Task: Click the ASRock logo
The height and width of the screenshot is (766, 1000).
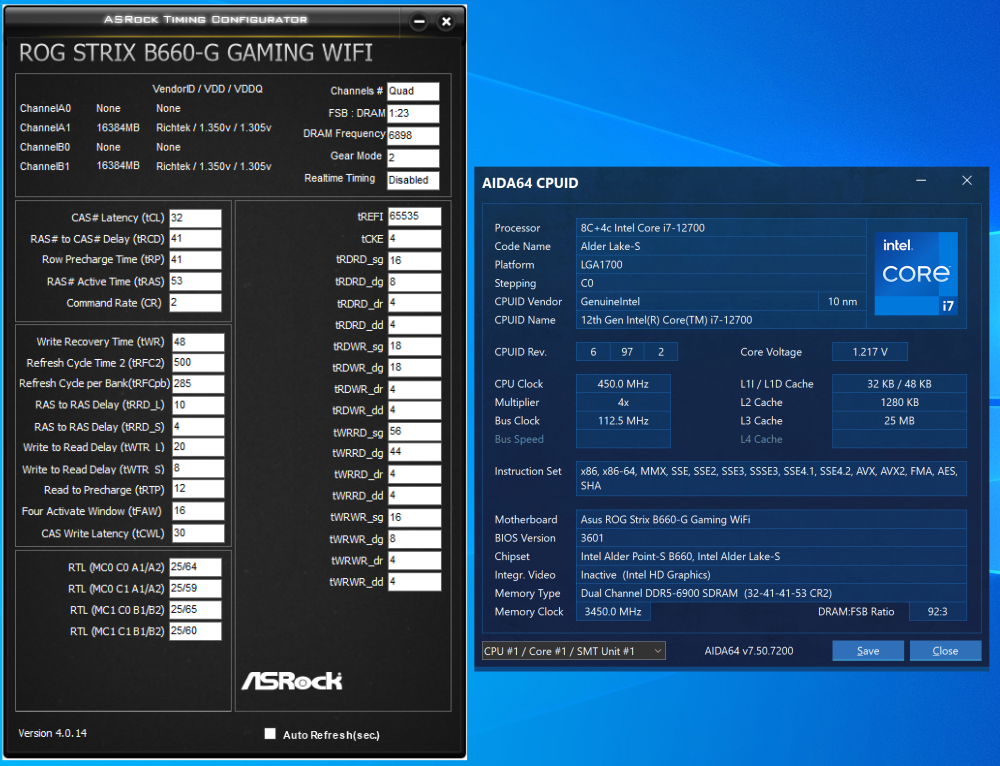Action: [291, 680]
